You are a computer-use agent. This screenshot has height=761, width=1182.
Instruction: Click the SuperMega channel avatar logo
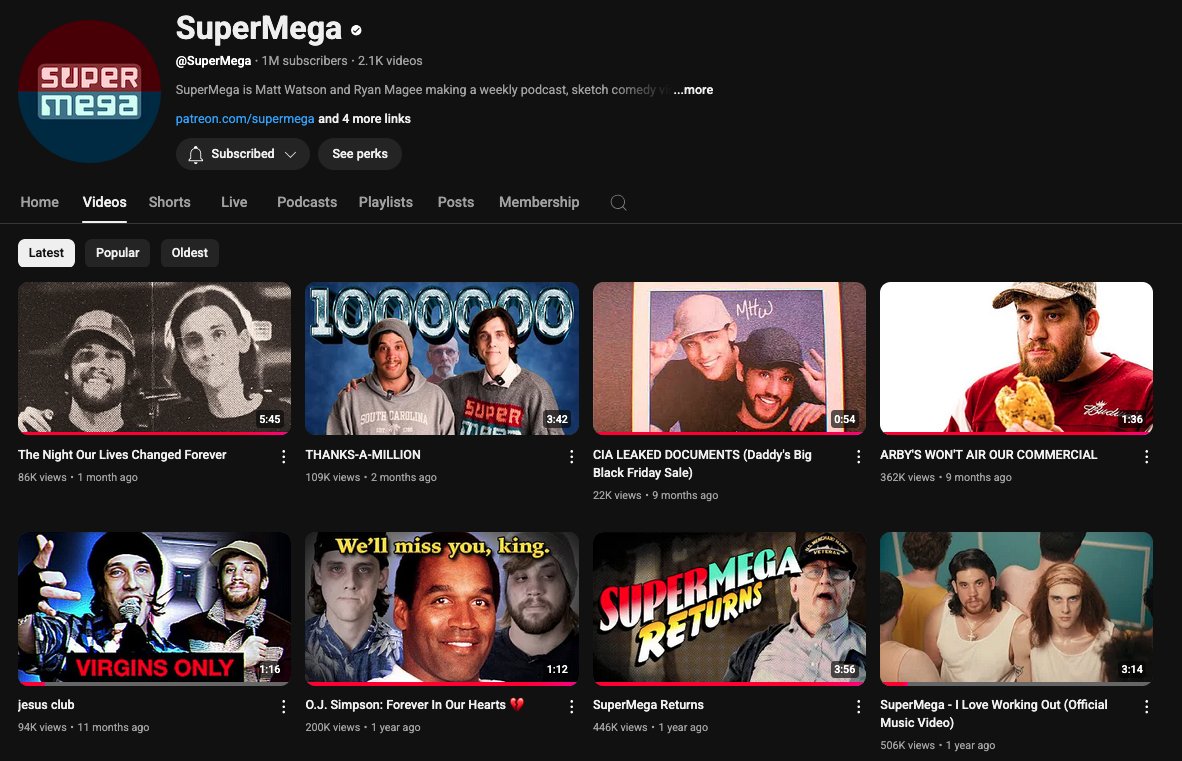[89, 91]
